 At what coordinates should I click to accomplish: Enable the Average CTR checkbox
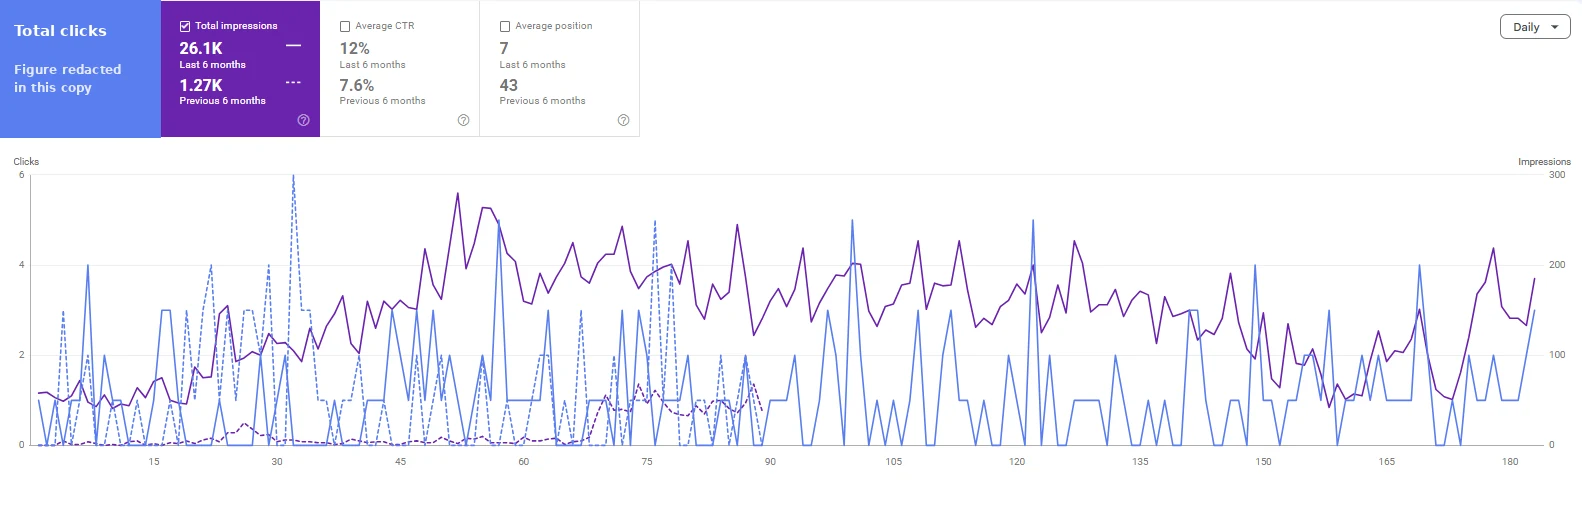(x=345, y=26)
